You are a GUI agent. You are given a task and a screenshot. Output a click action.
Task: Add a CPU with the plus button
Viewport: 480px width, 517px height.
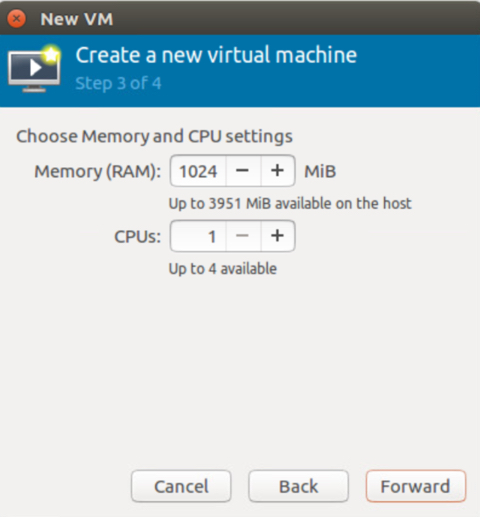[278, 236]
